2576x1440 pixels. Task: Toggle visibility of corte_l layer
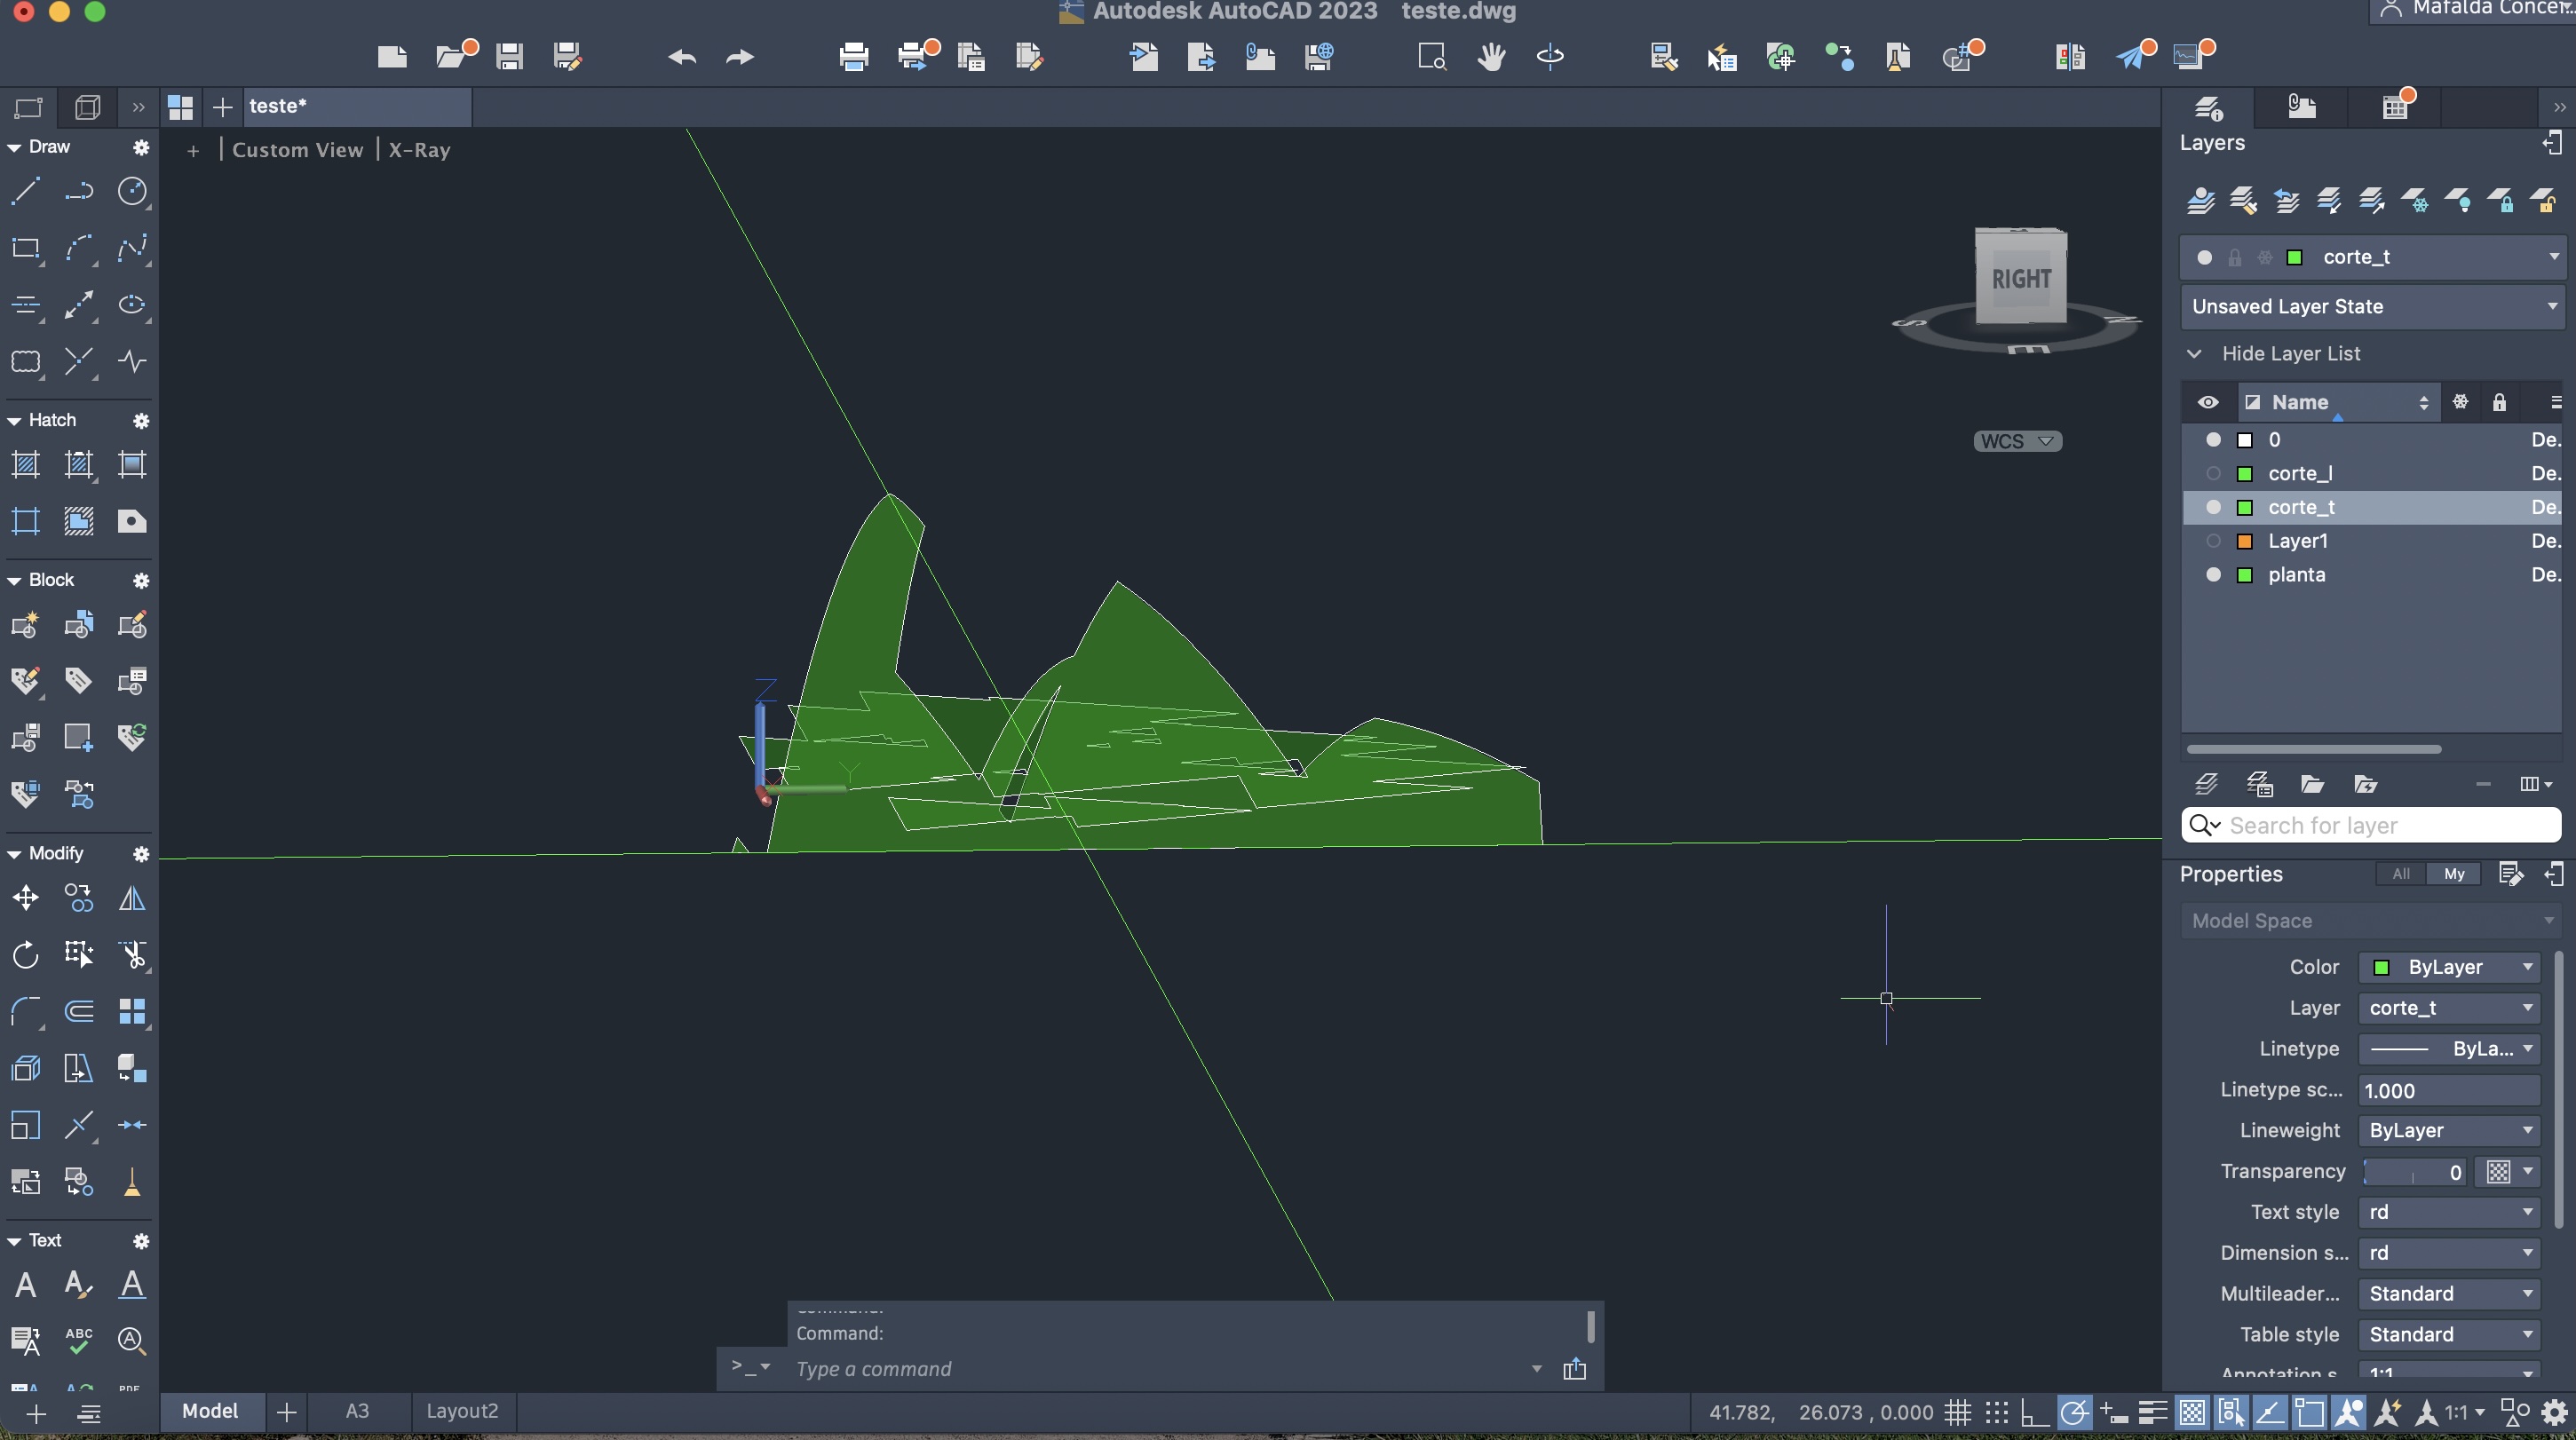[2213, 474]
